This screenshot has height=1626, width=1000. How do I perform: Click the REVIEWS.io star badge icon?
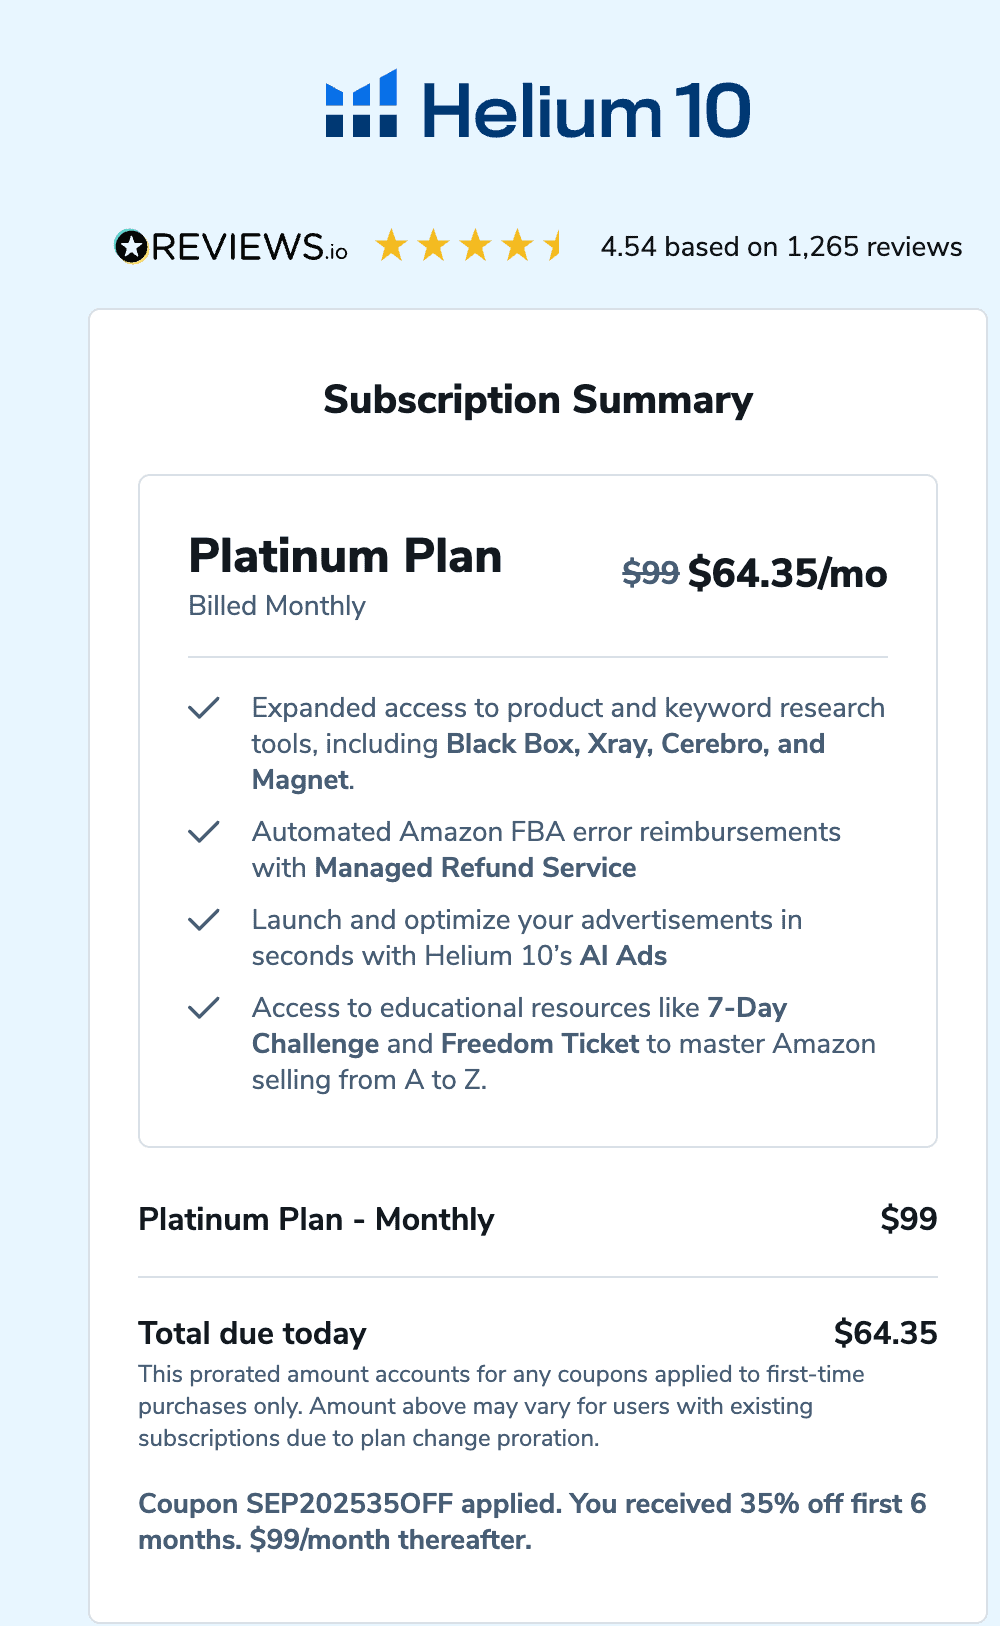(x=131, y=246)
